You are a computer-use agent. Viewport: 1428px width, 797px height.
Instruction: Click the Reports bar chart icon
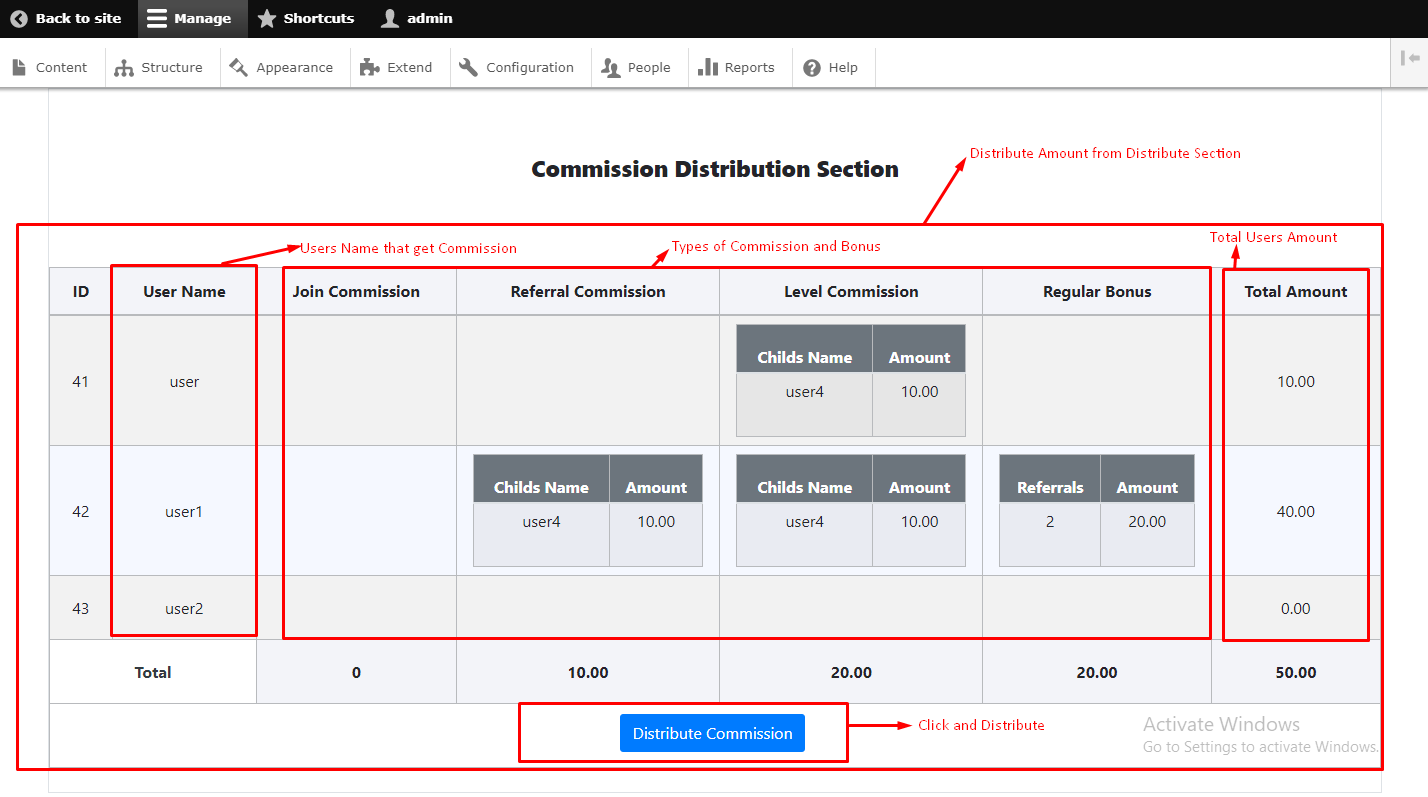708,67
